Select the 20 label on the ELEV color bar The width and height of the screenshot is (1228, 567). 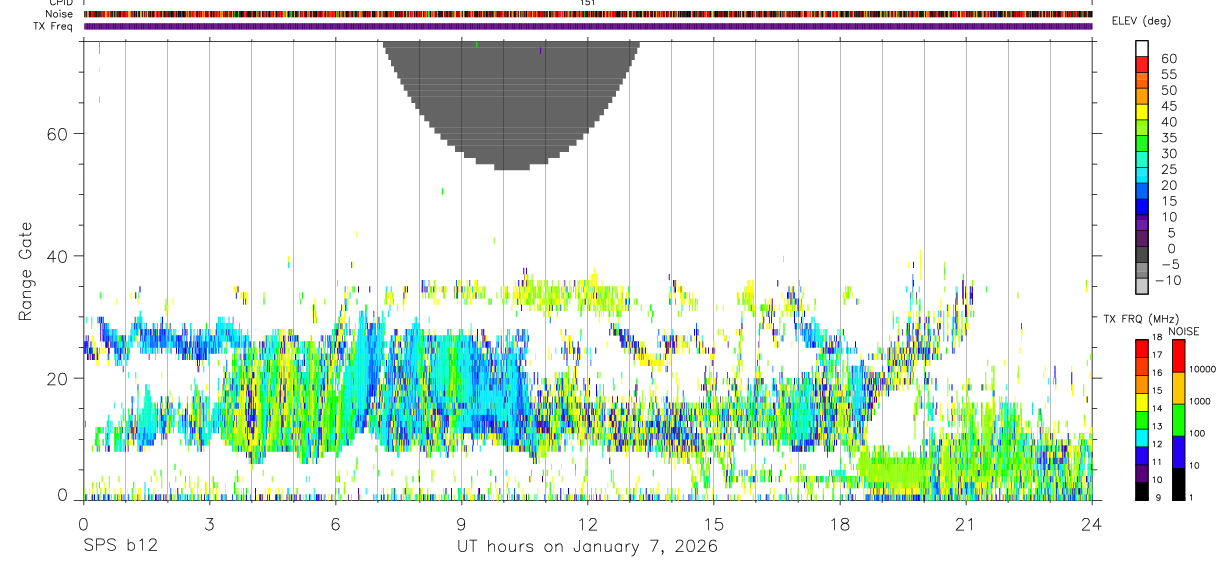[1168, 185]
